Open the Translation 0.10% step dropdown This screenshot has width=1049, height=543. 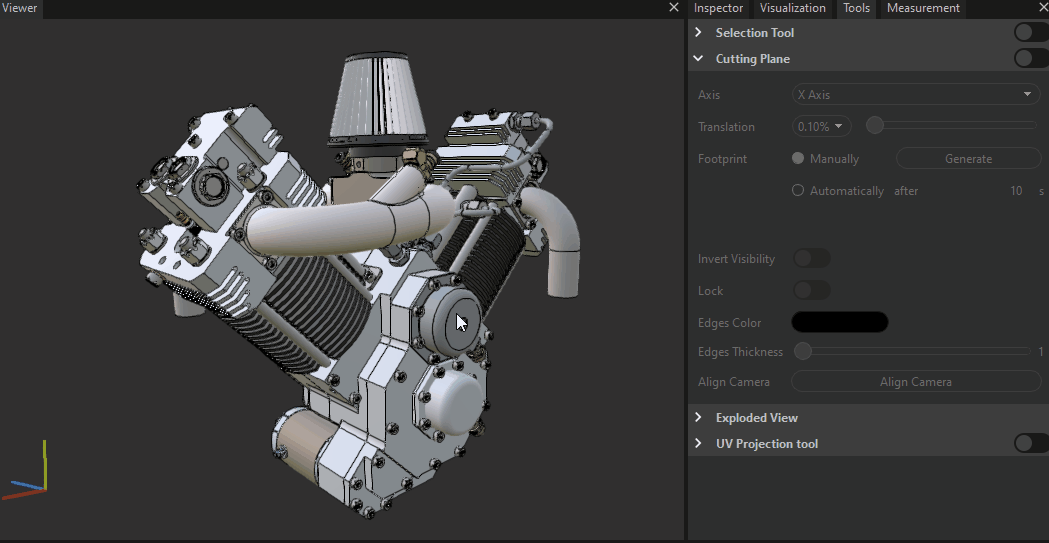821,127
